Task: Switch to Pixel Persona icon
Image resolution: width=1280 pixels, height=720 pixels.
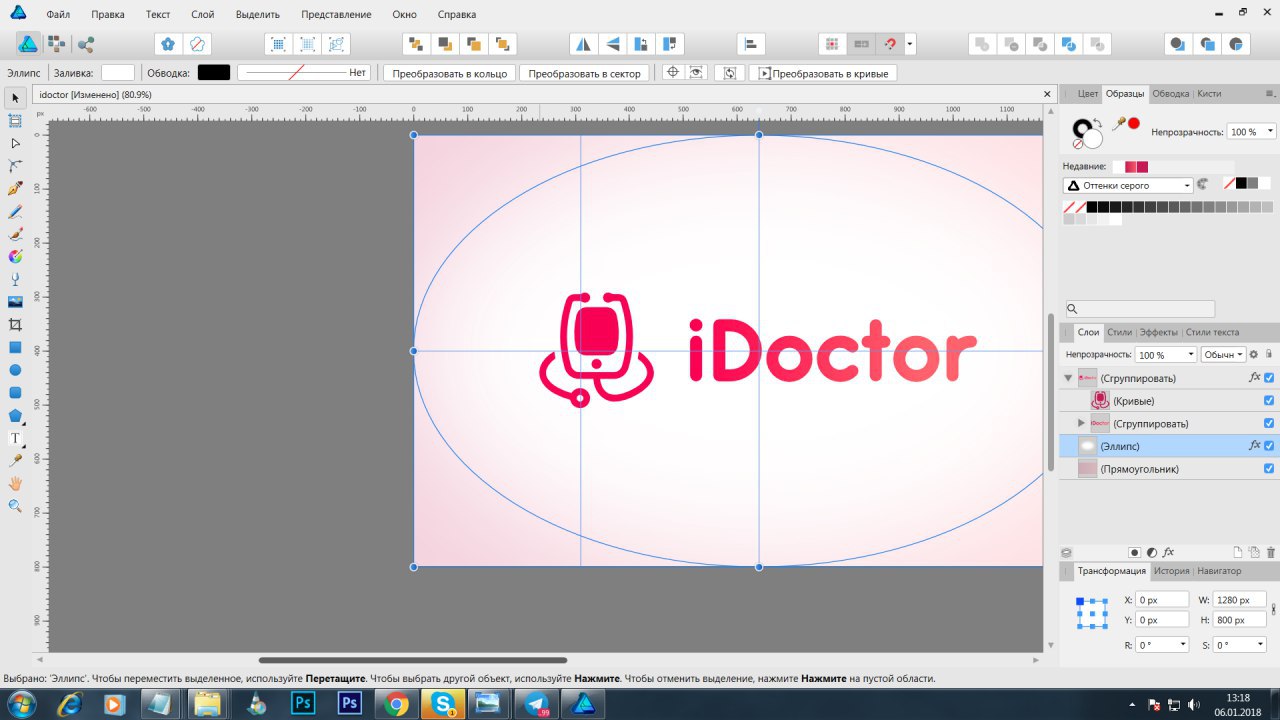Action: click(57, 44)
